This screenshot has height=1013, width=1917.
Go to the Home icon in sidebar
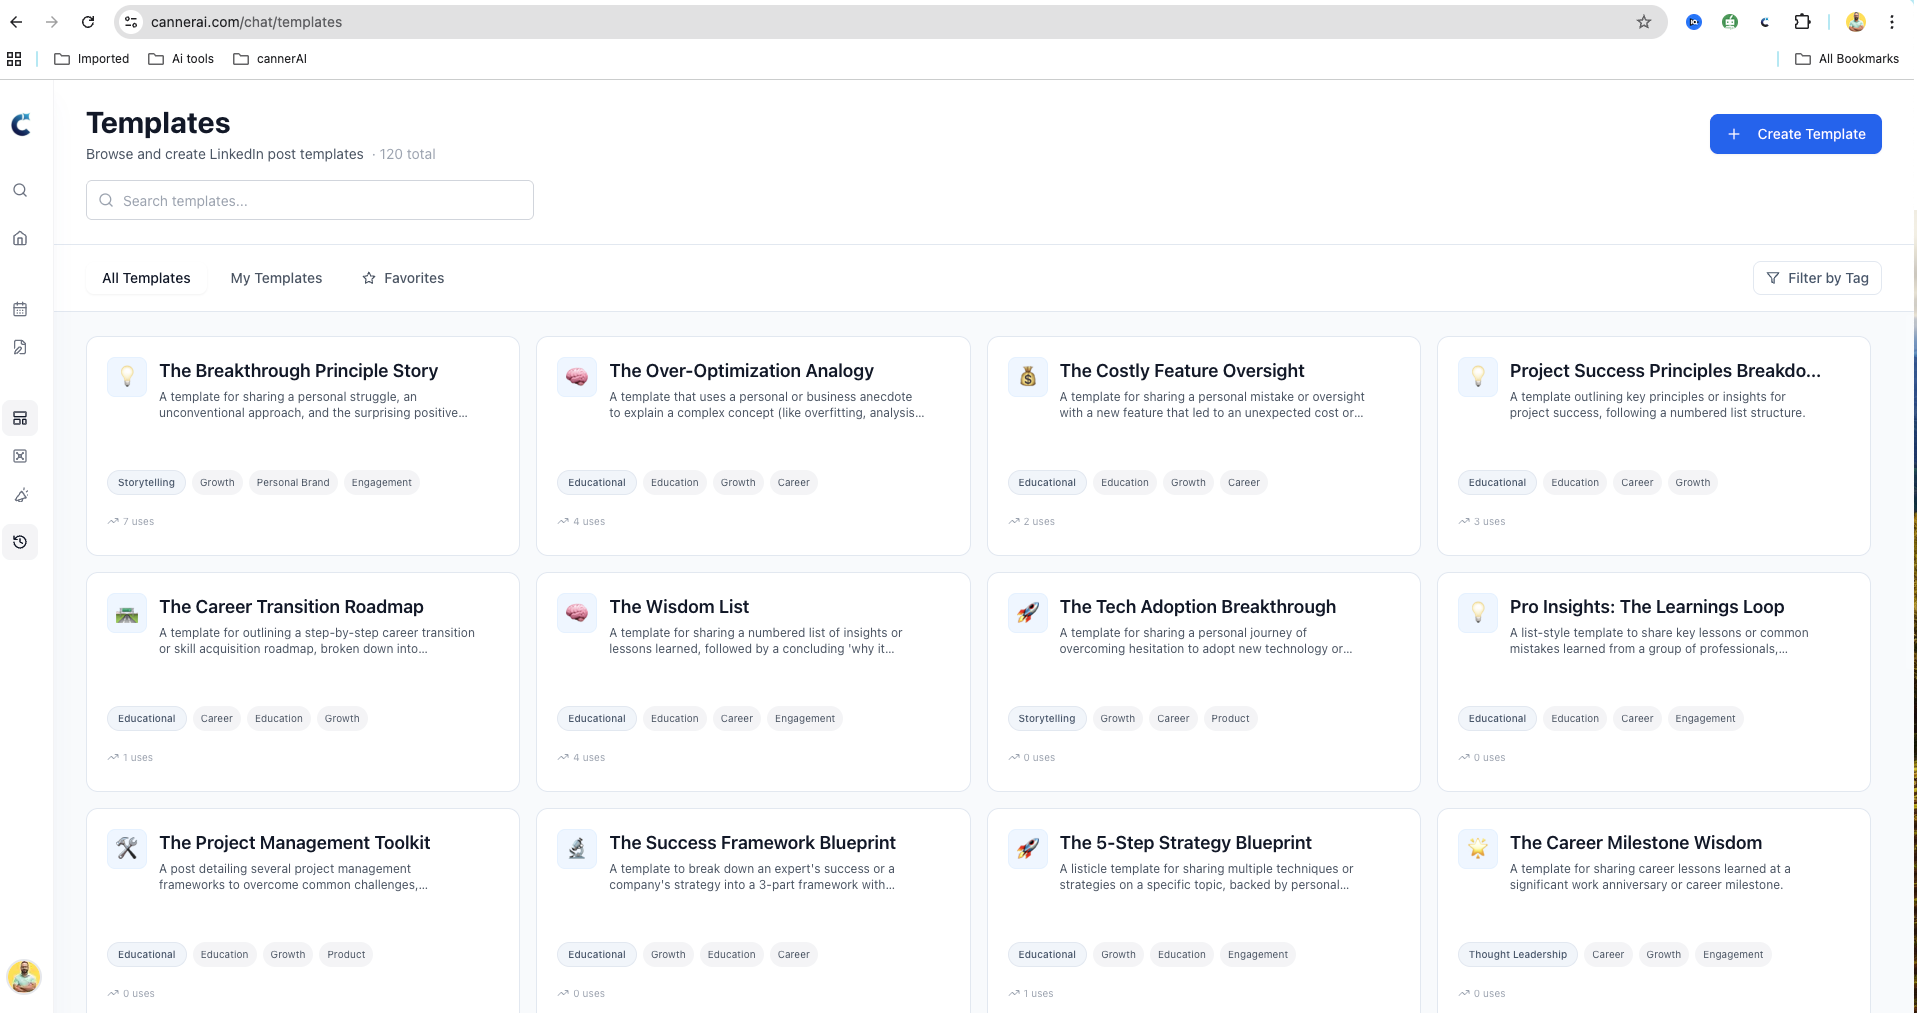[x=20, y=238]
